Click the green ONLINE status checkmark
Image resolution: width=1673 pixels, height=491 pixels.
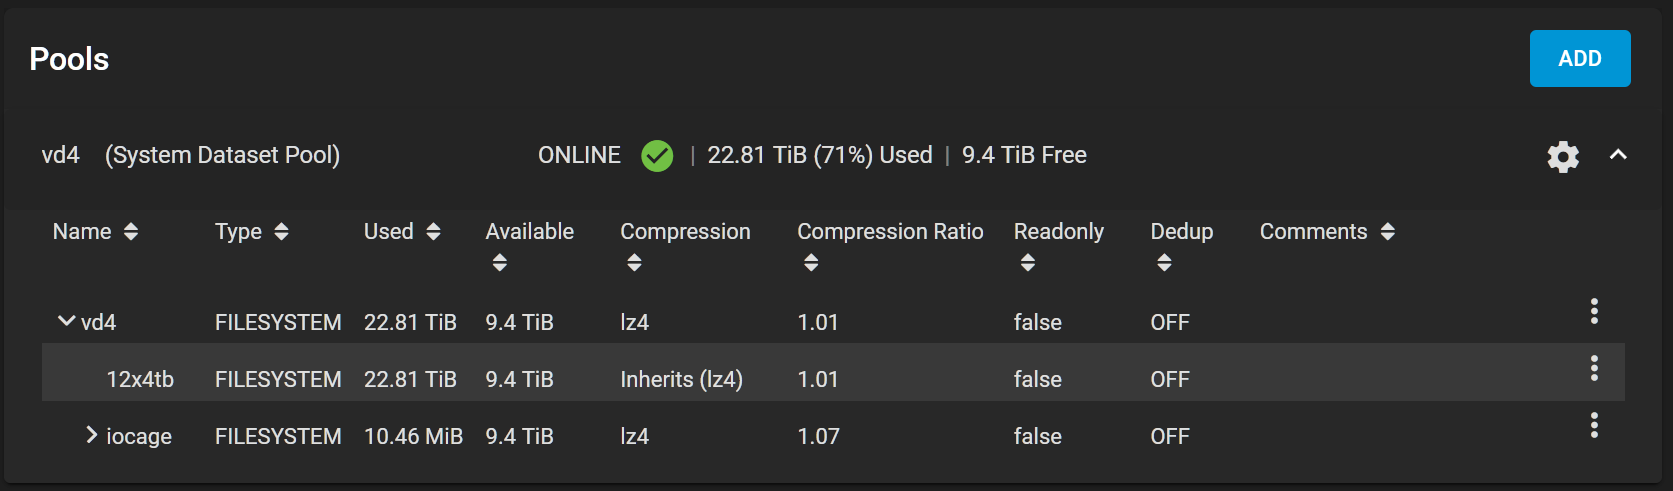pos(657,156)
